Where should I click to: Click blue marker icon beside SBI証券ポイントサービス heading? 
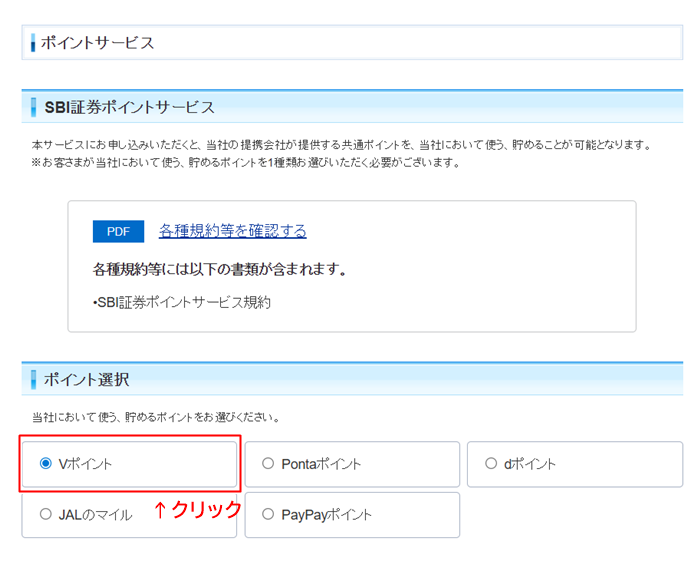click(33, 107)
